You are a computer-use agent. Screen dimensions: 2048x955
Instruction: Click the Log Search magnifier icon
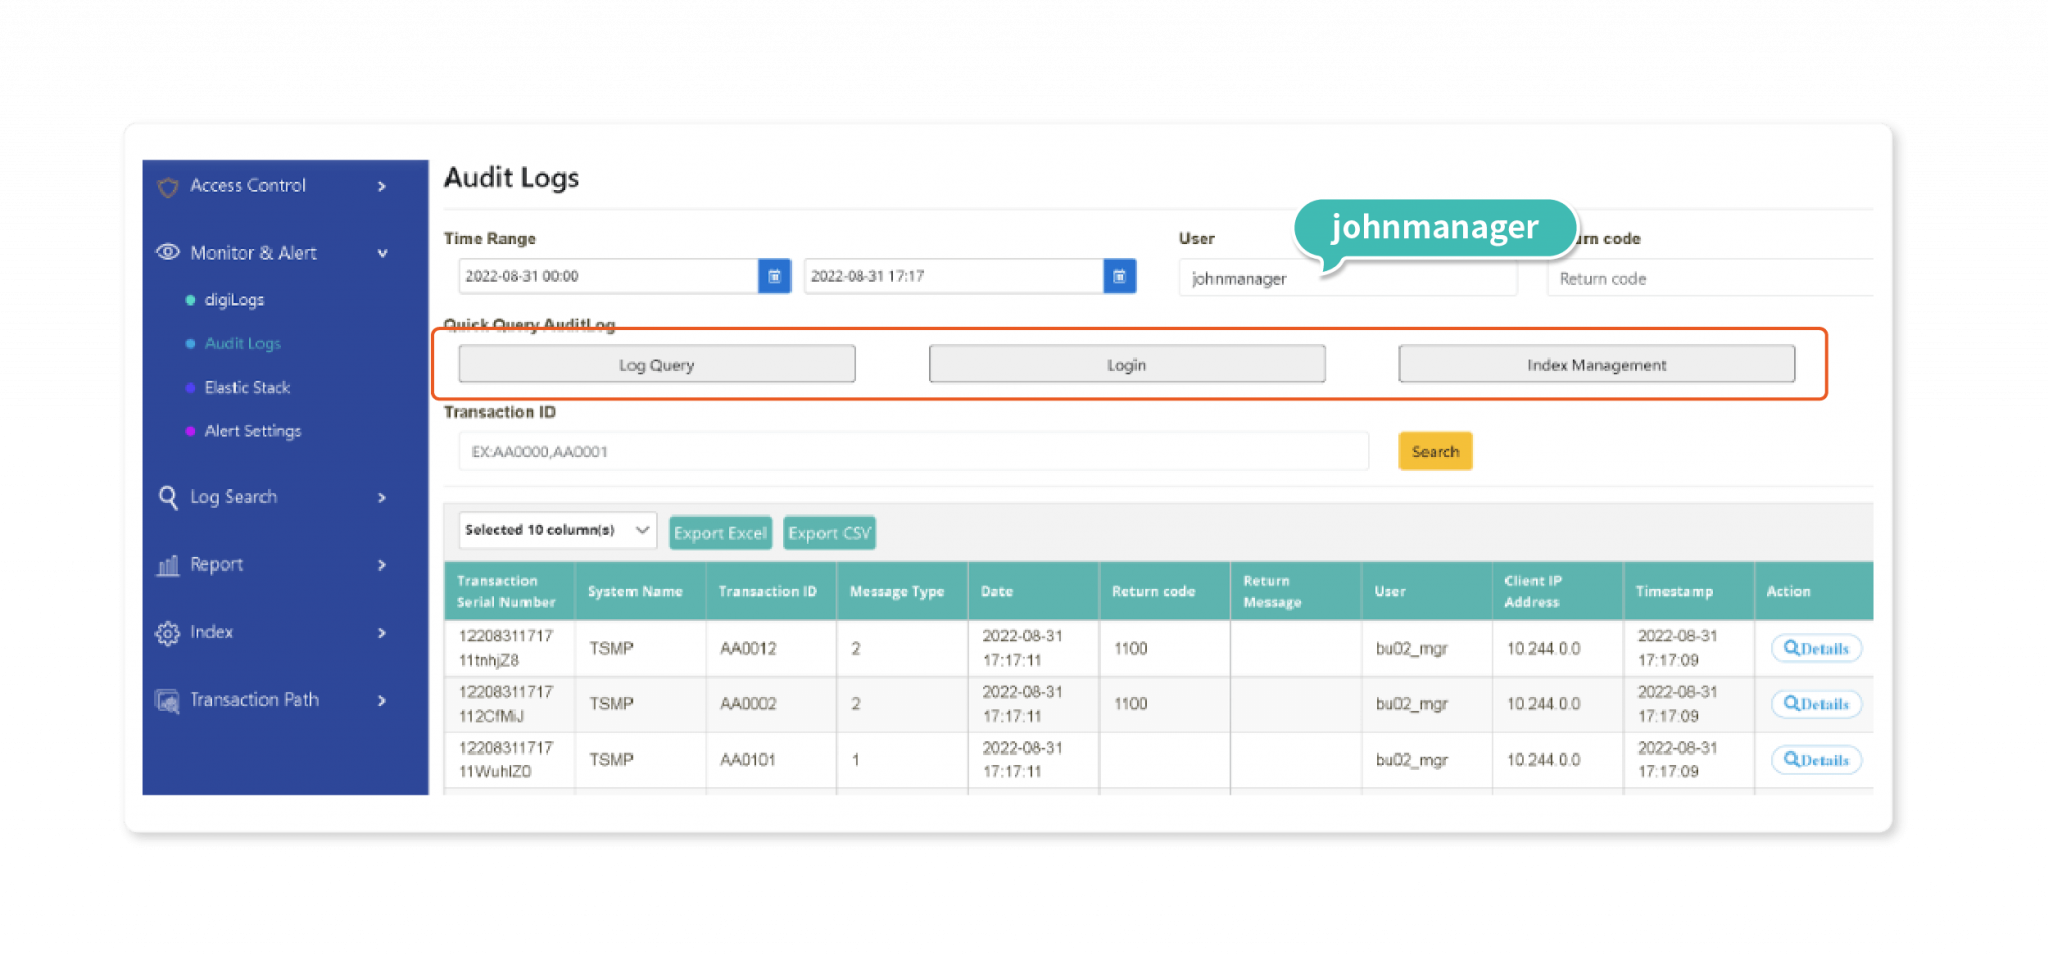click(x=167, y=496)
